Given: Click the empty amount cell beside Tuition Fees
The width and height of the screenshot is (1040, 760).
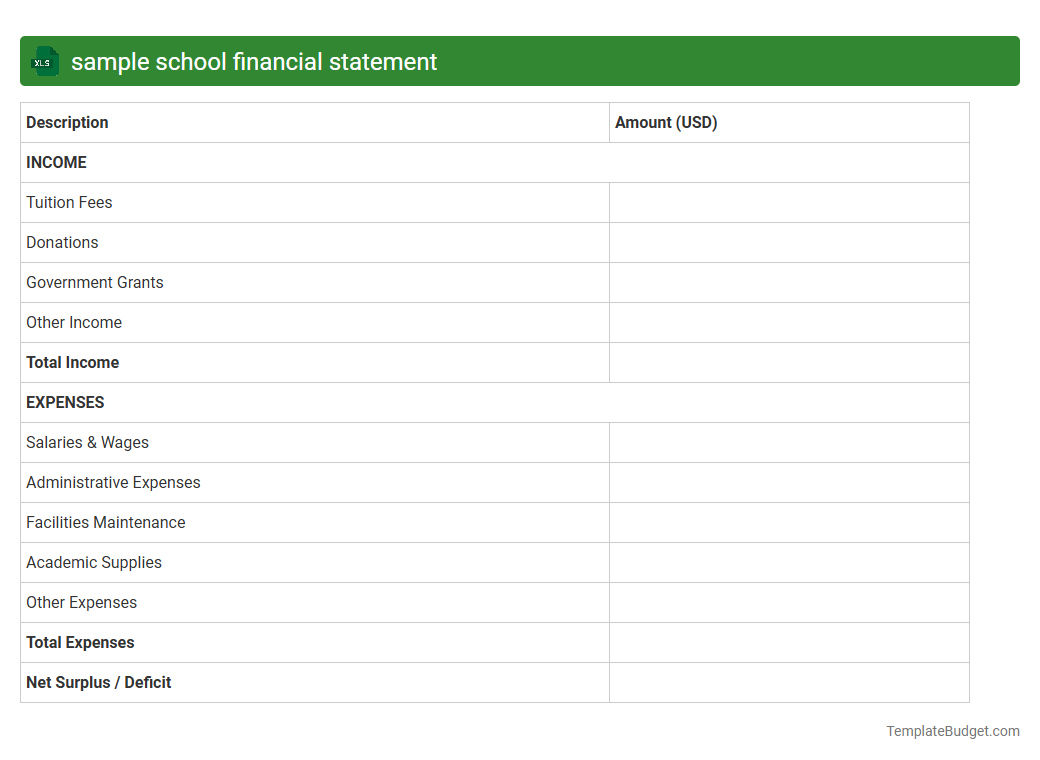Looking at the screenshot, I should 789,202.
